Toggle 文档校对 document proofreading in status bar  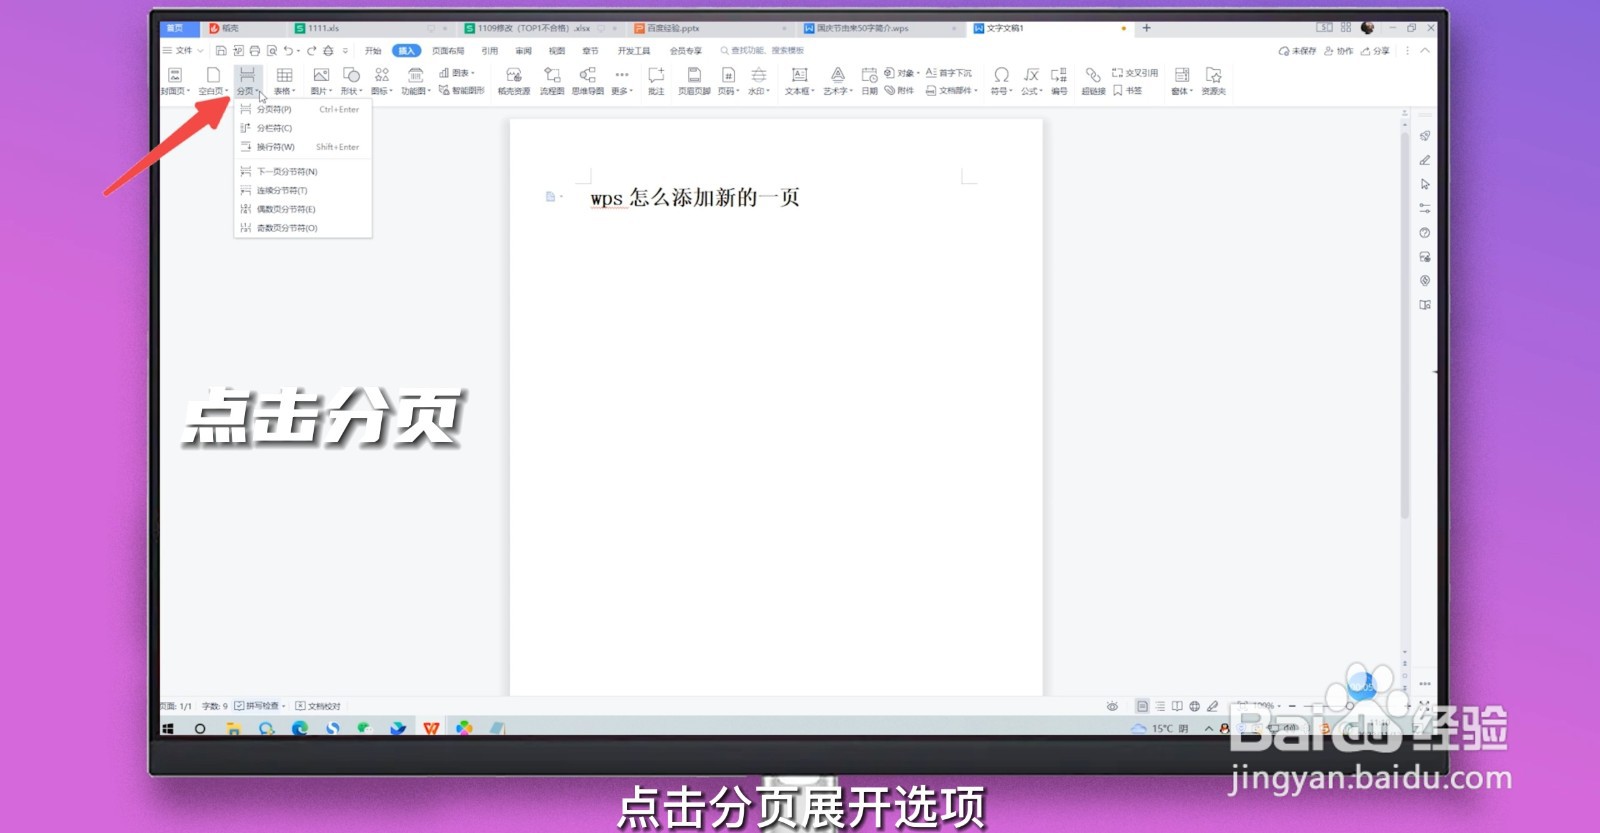pyautogui.click(x=318, y=706)
